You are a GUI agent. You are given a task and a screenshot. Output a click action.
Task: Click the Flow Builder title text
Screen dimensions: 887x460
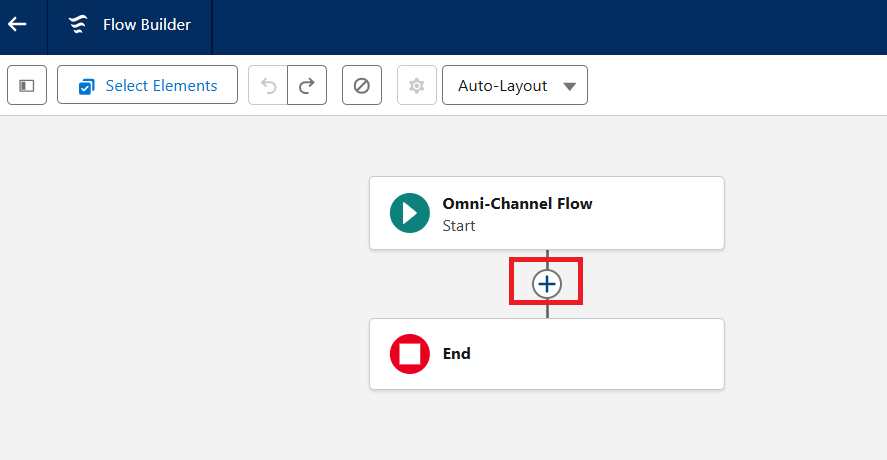click(147, 25)
